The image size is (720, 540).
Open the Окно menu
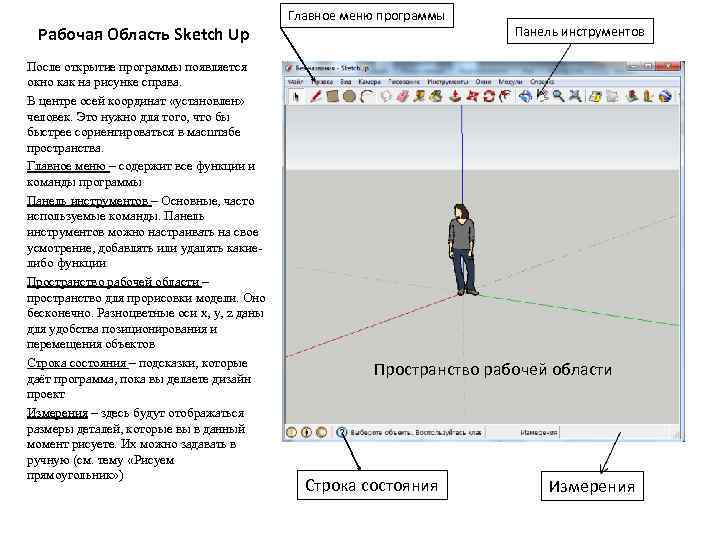(x=483, y=82)
